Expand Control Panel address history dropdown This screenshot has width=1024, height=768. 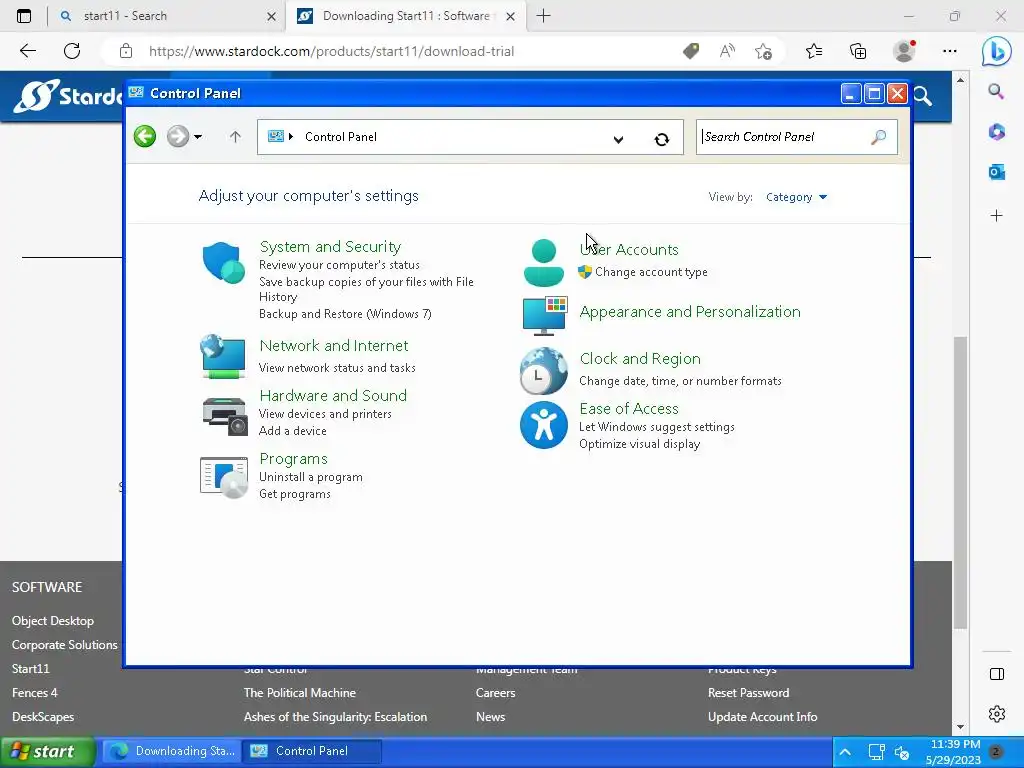click(x=618, y=139)
